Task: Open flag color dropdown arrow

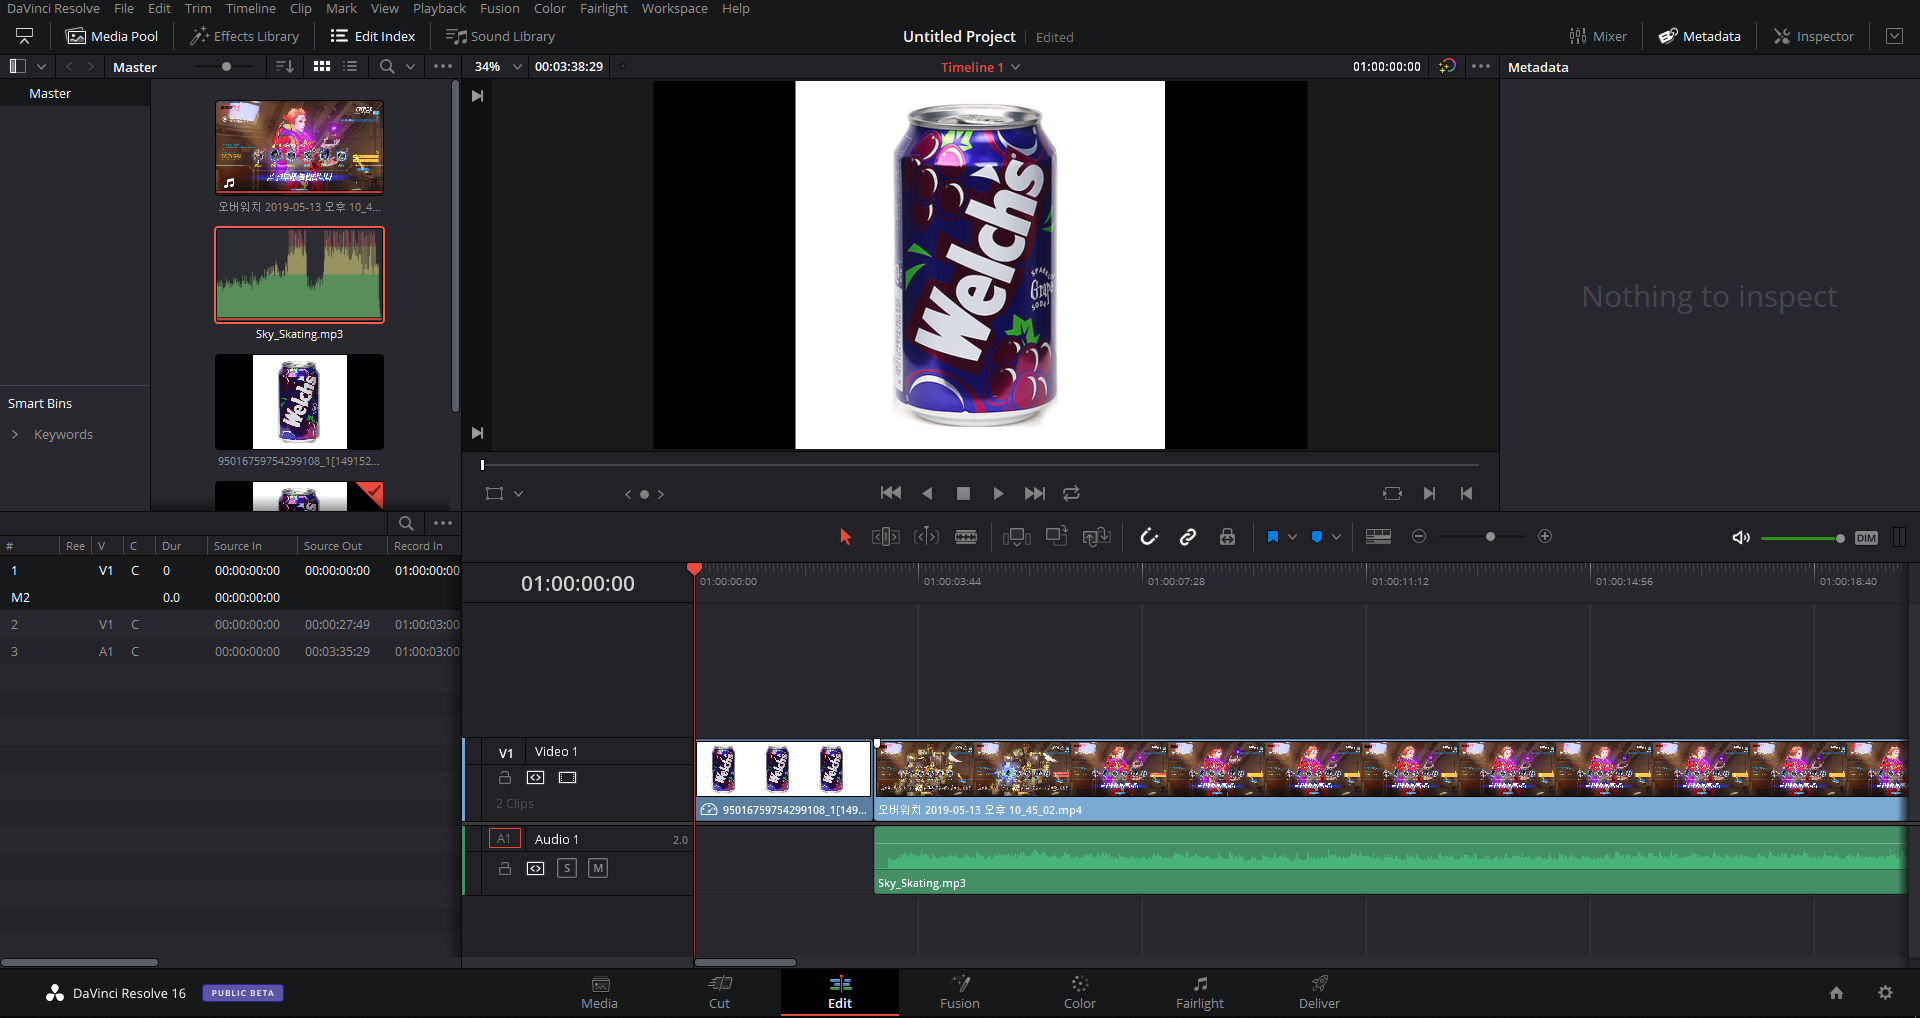Action: (x=1292, y=537)
